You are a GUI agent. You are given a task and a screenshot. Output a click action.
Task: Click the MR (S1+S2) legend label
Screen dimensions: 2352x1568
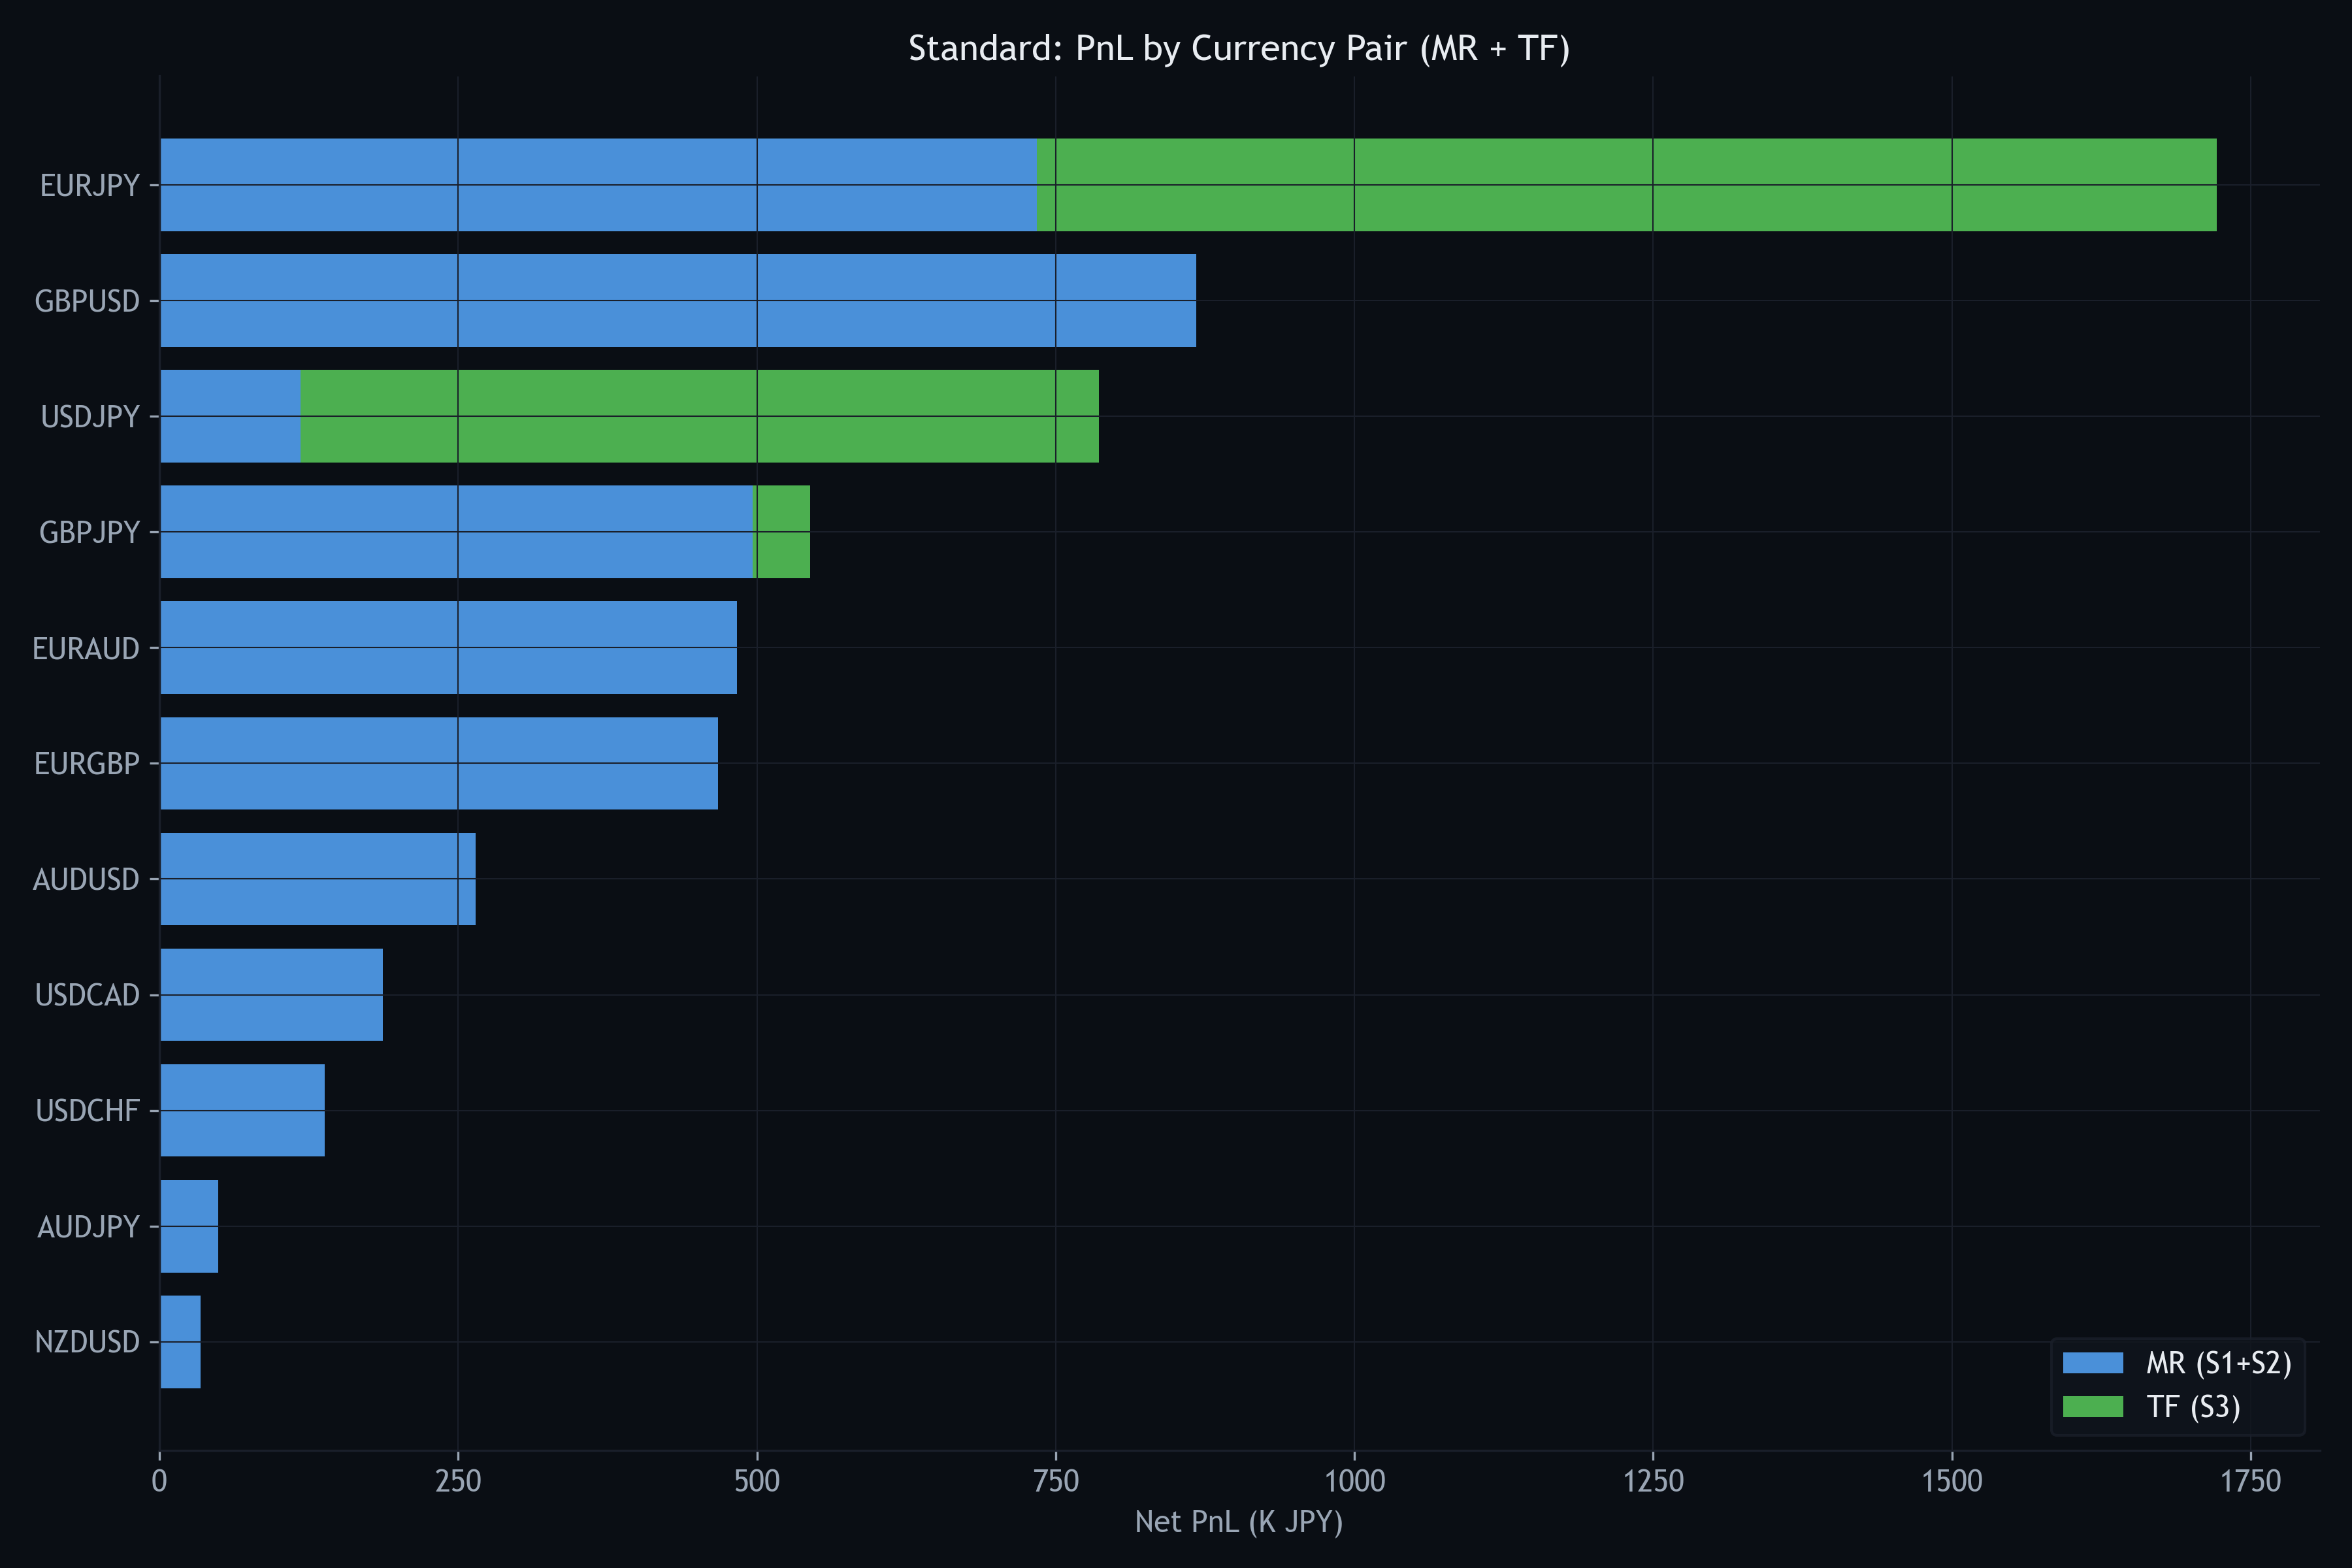click(x=2218, y=1363)
